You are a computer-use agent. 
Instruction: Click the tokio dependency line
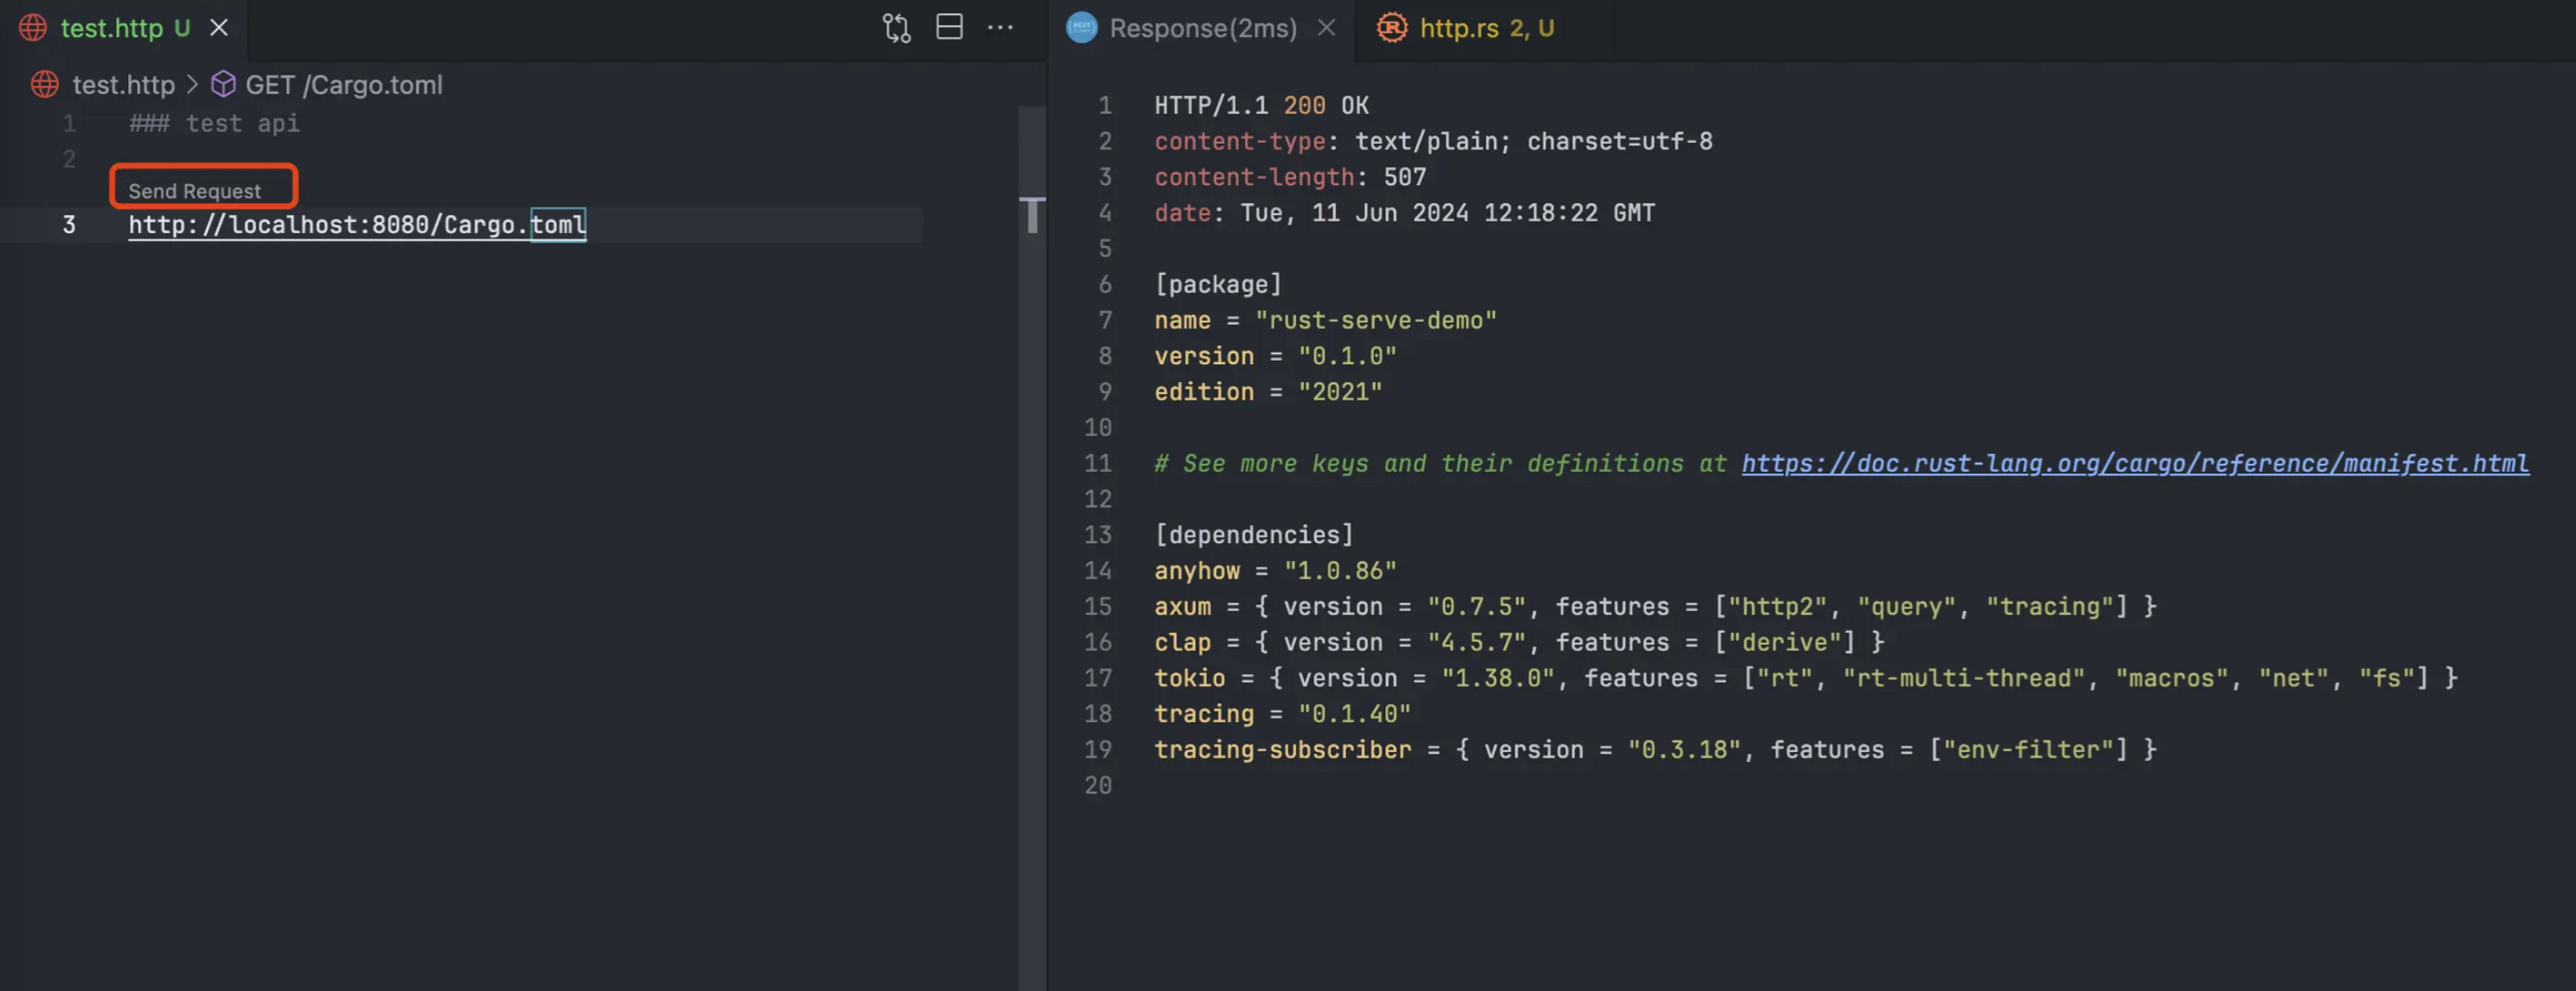[x=1805, y=678]
